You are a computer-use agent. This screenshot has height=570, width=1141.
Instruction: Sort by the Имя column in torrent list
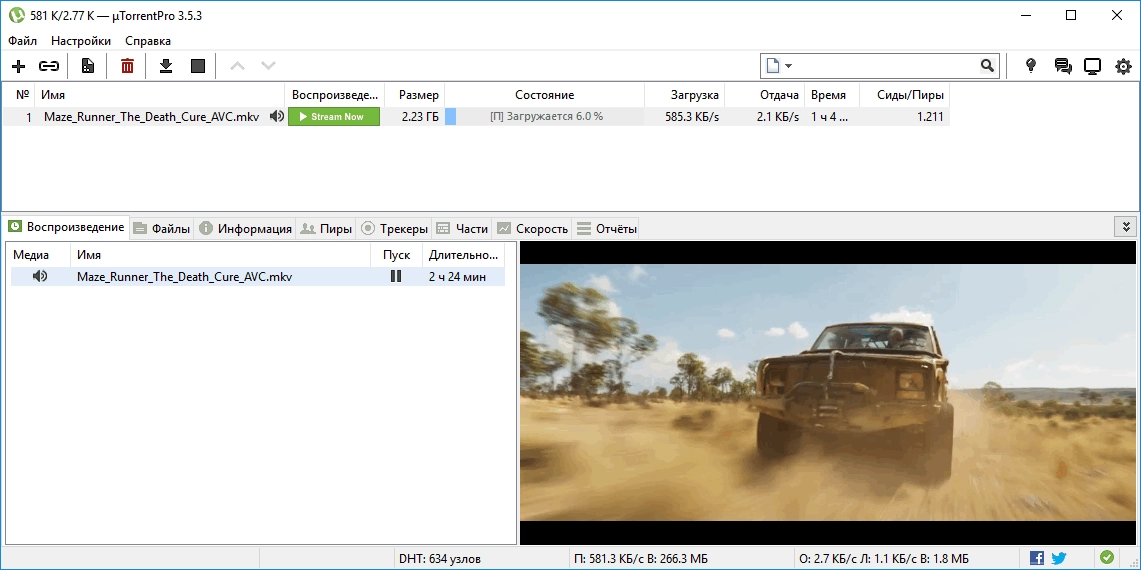(160, 95)
